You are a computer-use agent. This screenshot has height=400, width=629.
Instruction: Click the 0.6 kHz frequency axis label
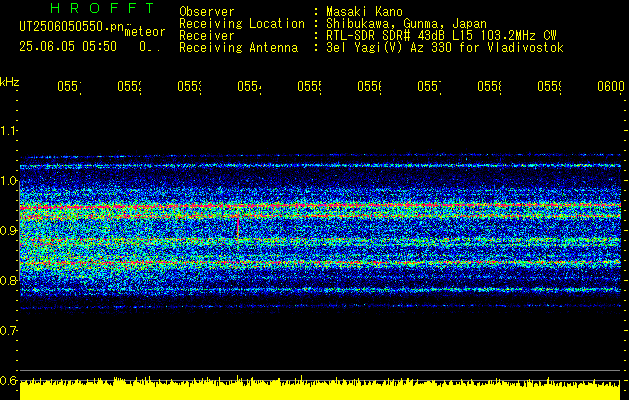coord(8,380)
